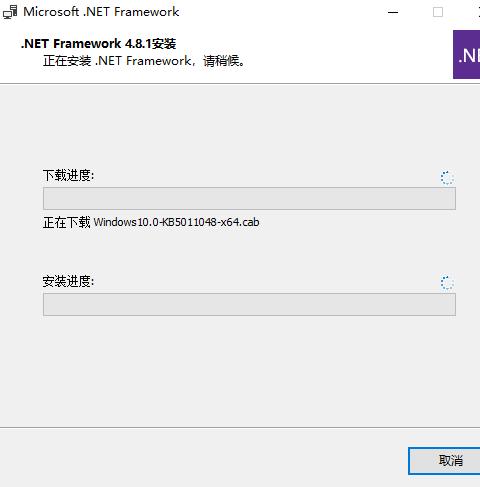Image resolution: width=480 pixels, height=487 pixels.
Task: Click the 取消 cancel button
Action: [445, 461]
